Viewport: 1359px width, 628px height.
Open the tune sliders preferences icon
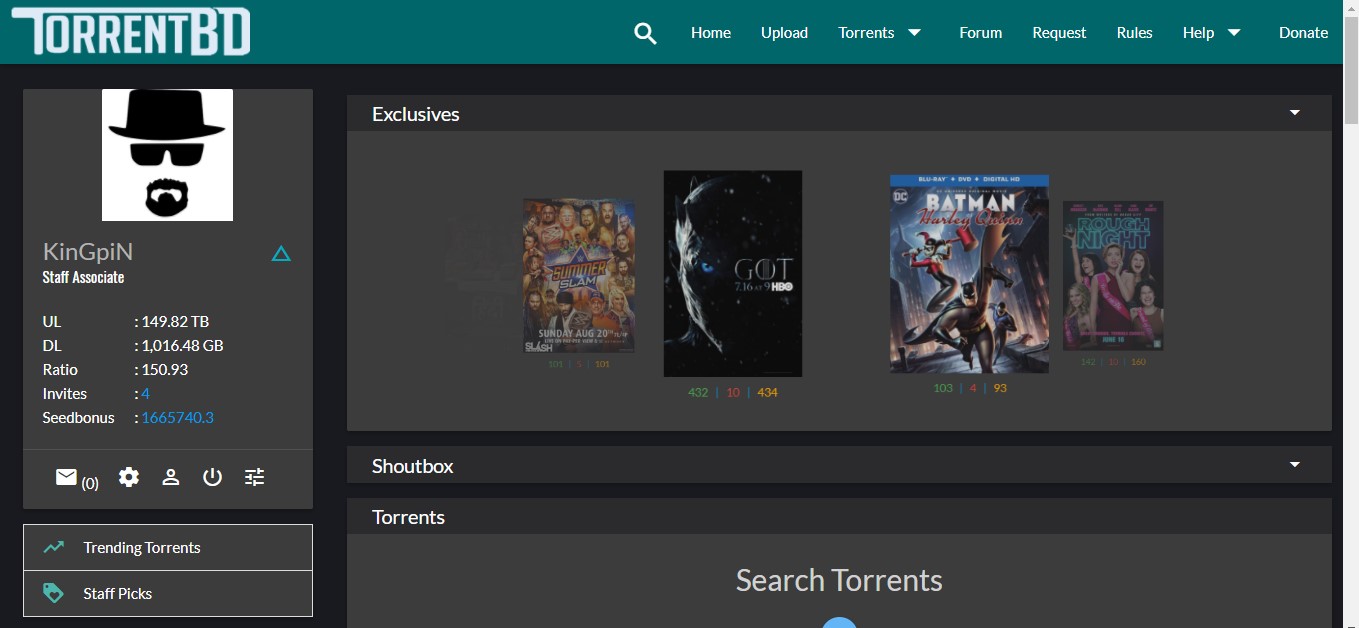click(x=255, y=478)
